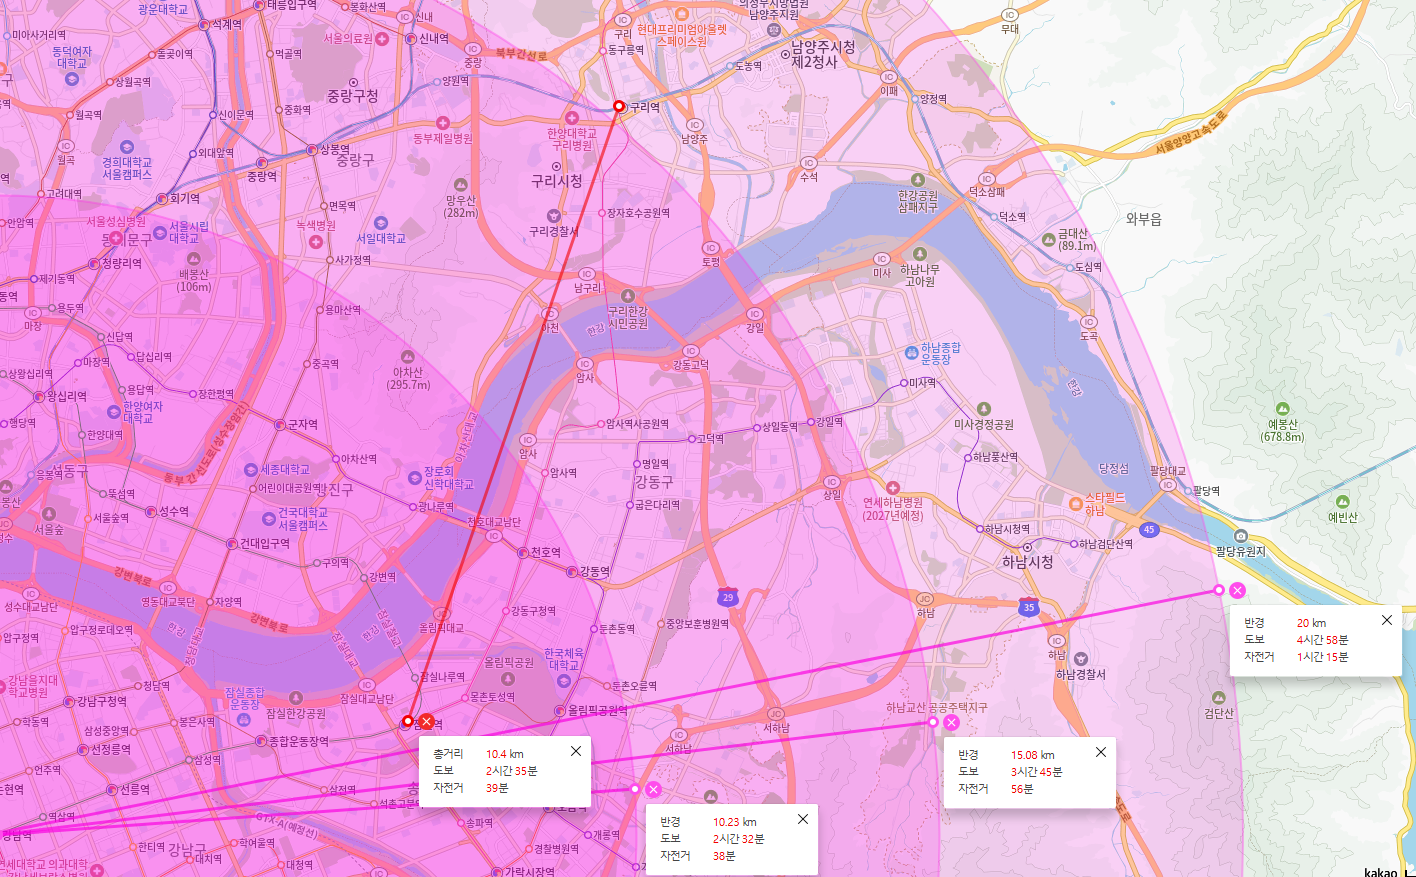1416x877 pixels.
Task: Click the 동부제일병원 hospital icon
Action: click(443, 122)
